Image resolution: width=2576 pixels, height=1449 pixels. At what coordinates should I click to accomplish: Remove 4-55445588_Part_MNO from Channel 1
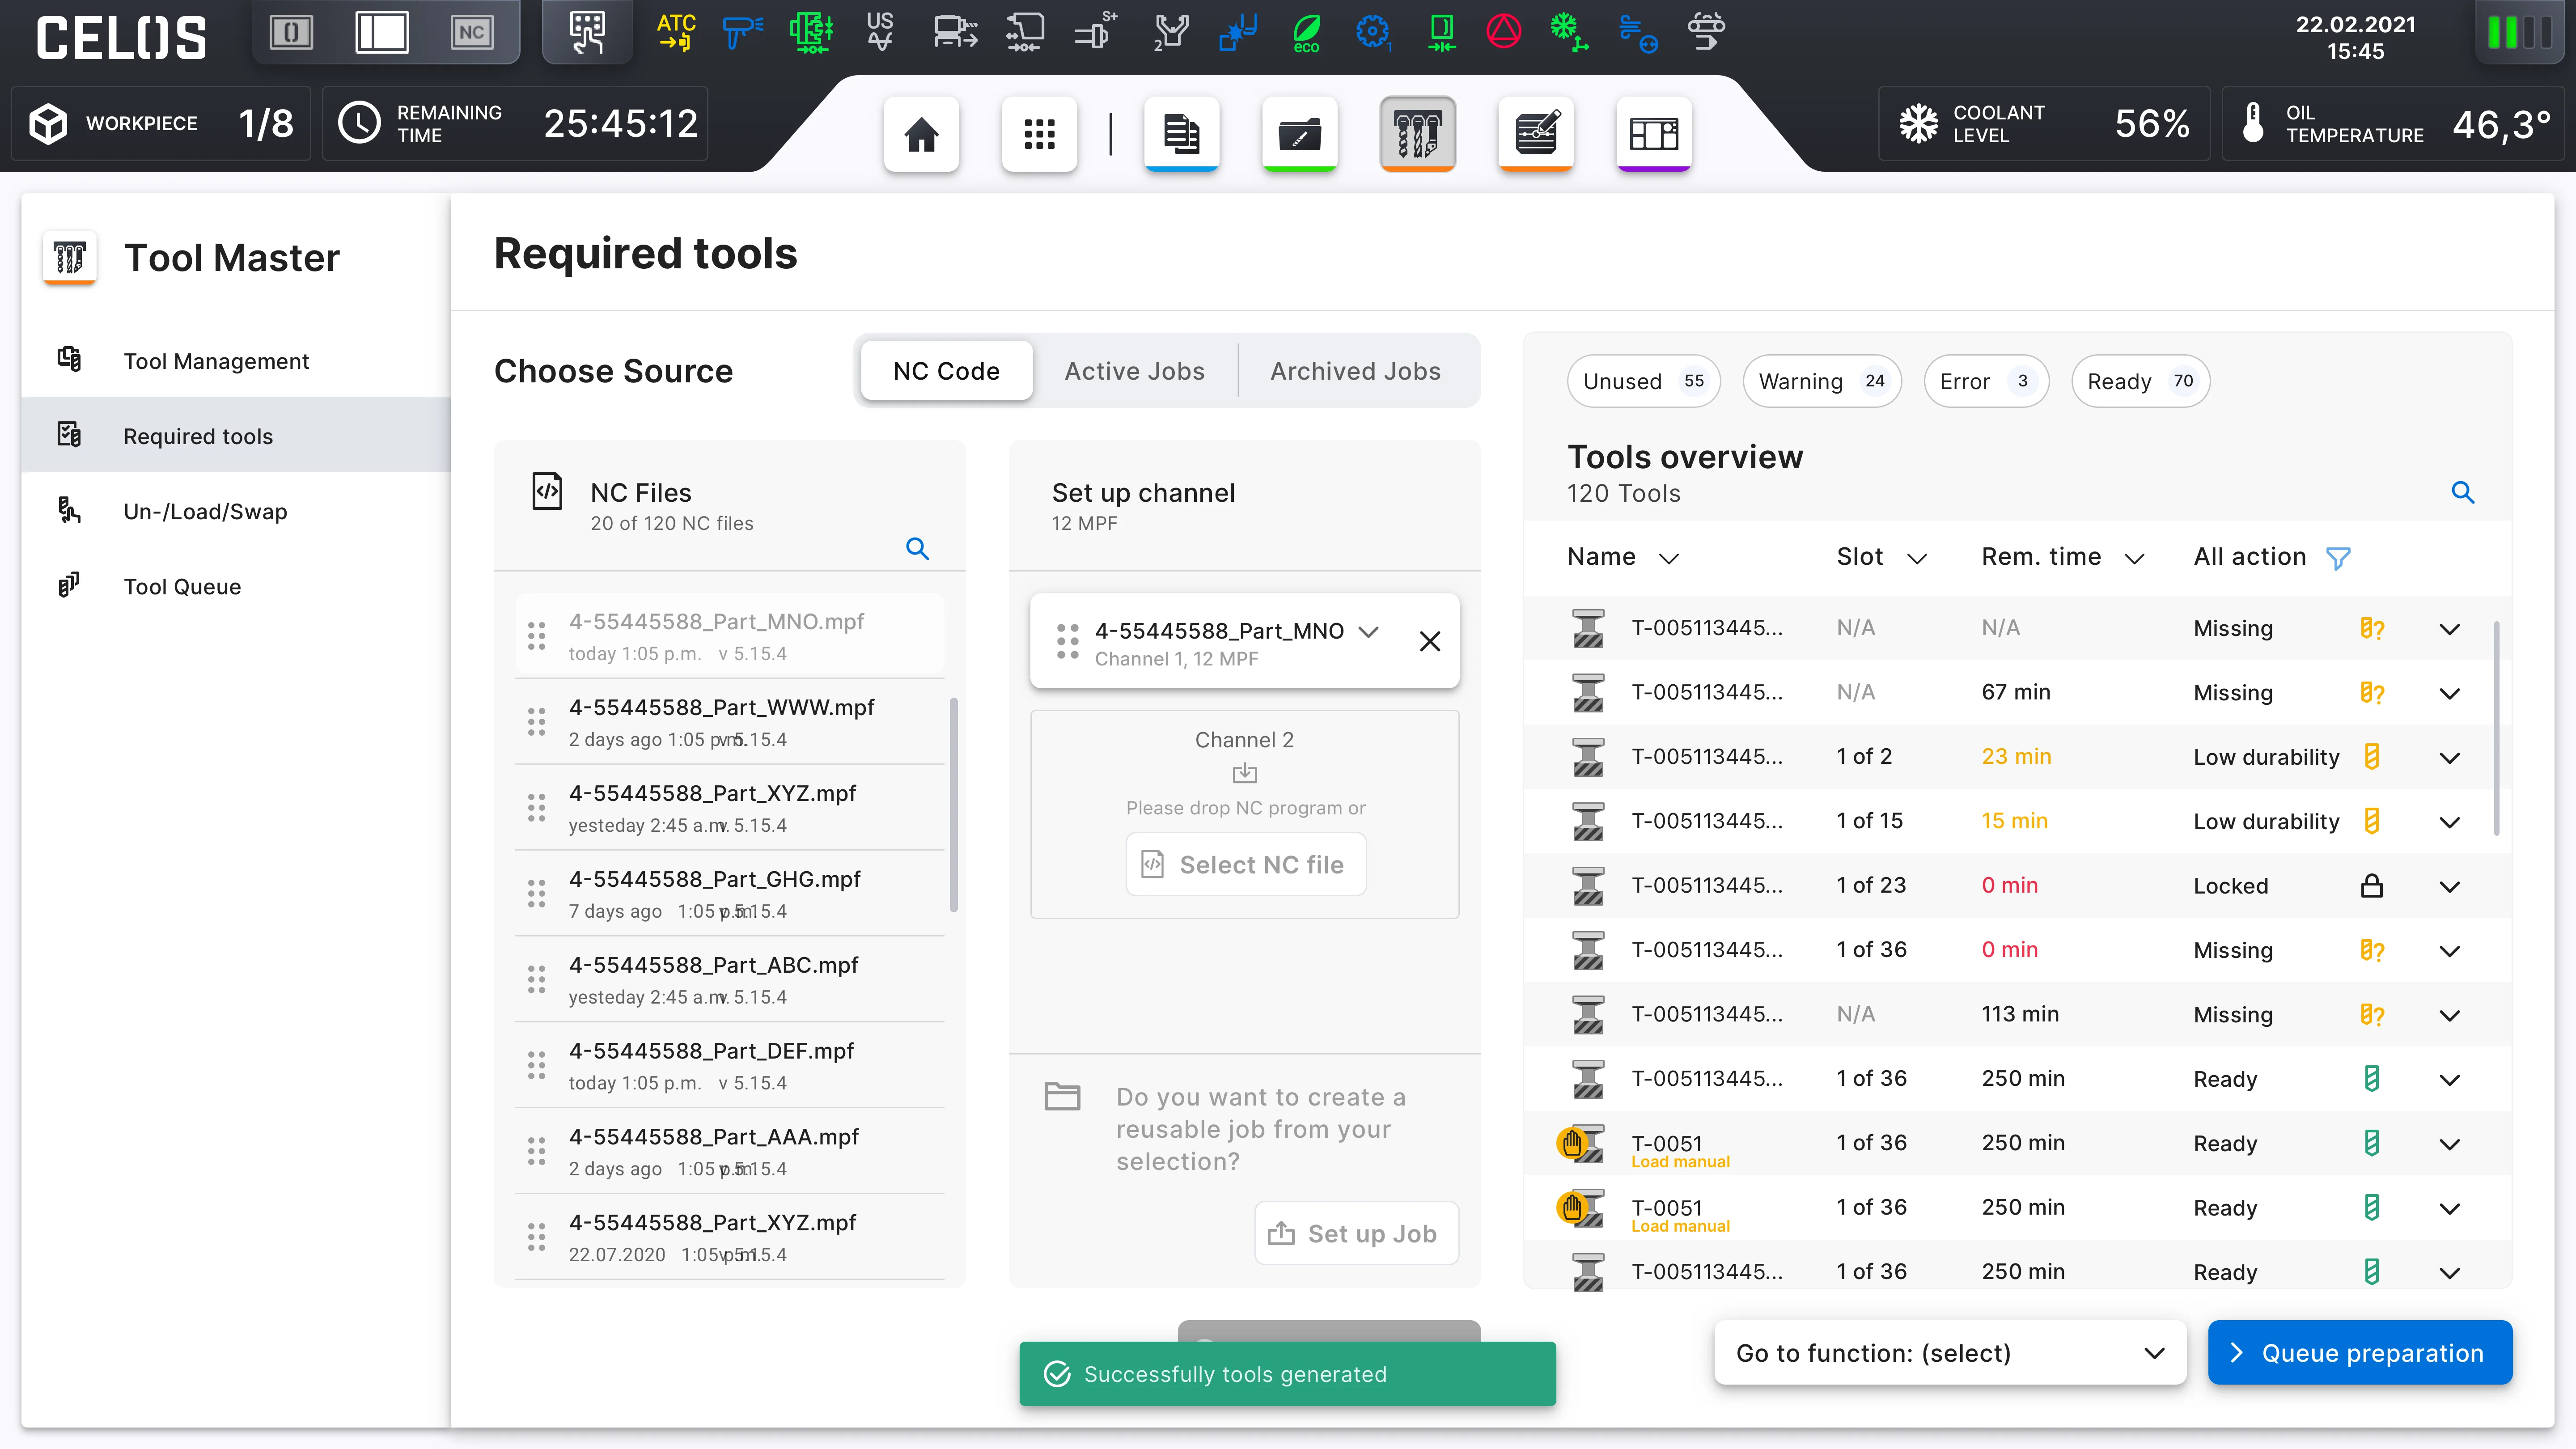(x=1430, y=641)
